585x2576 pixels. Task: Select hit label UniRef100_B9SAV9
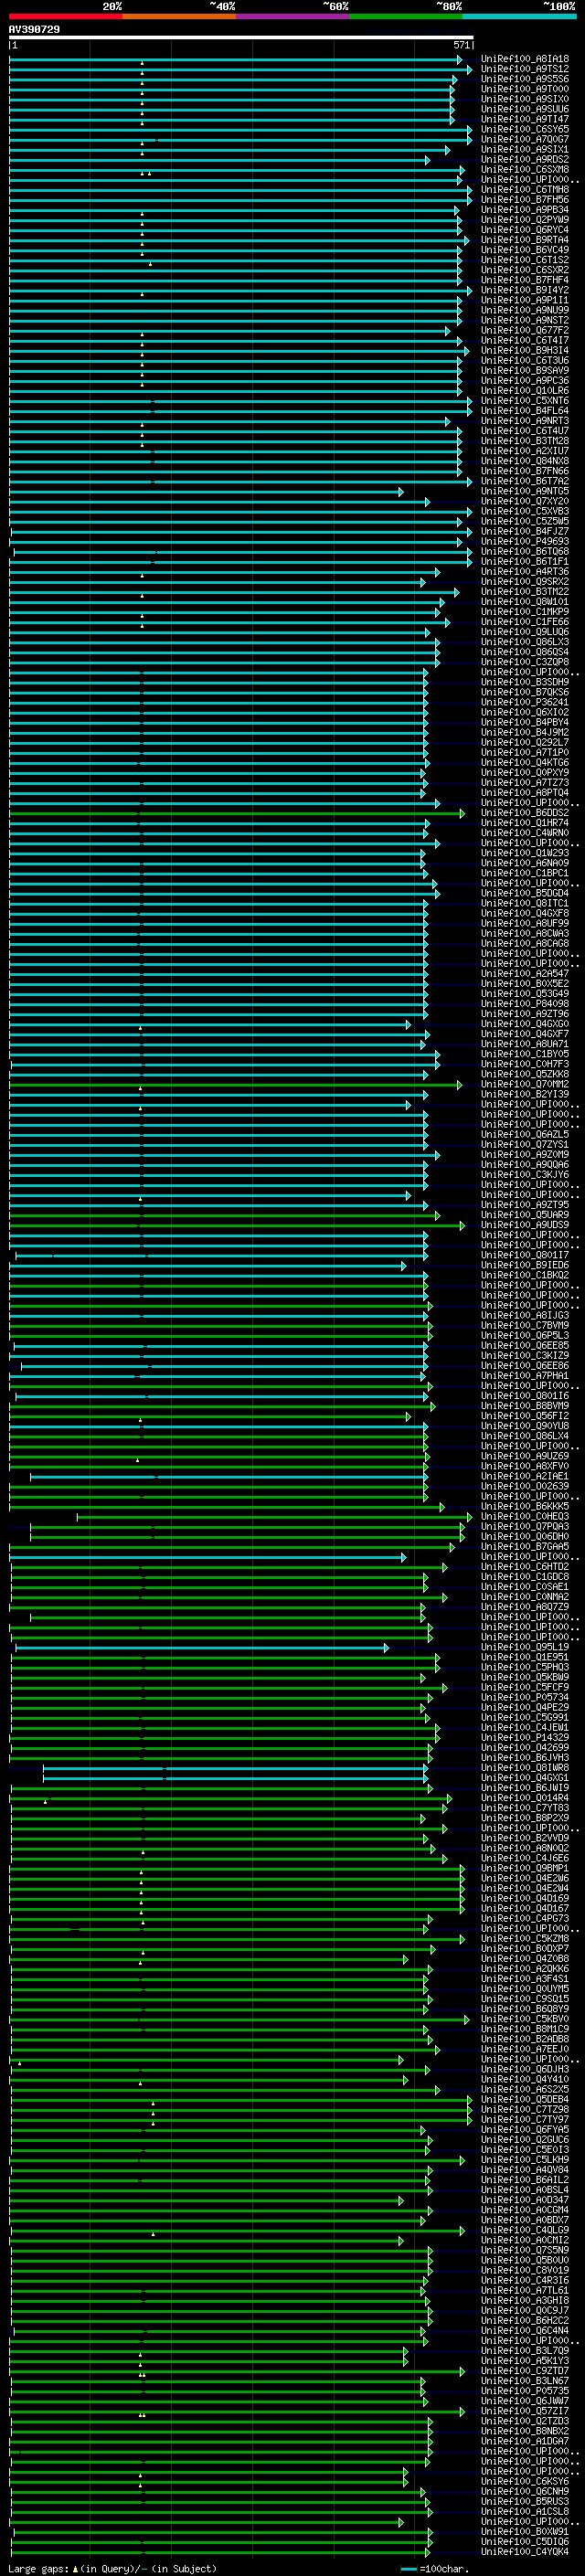pyautogui.click(x=525, y=371)
